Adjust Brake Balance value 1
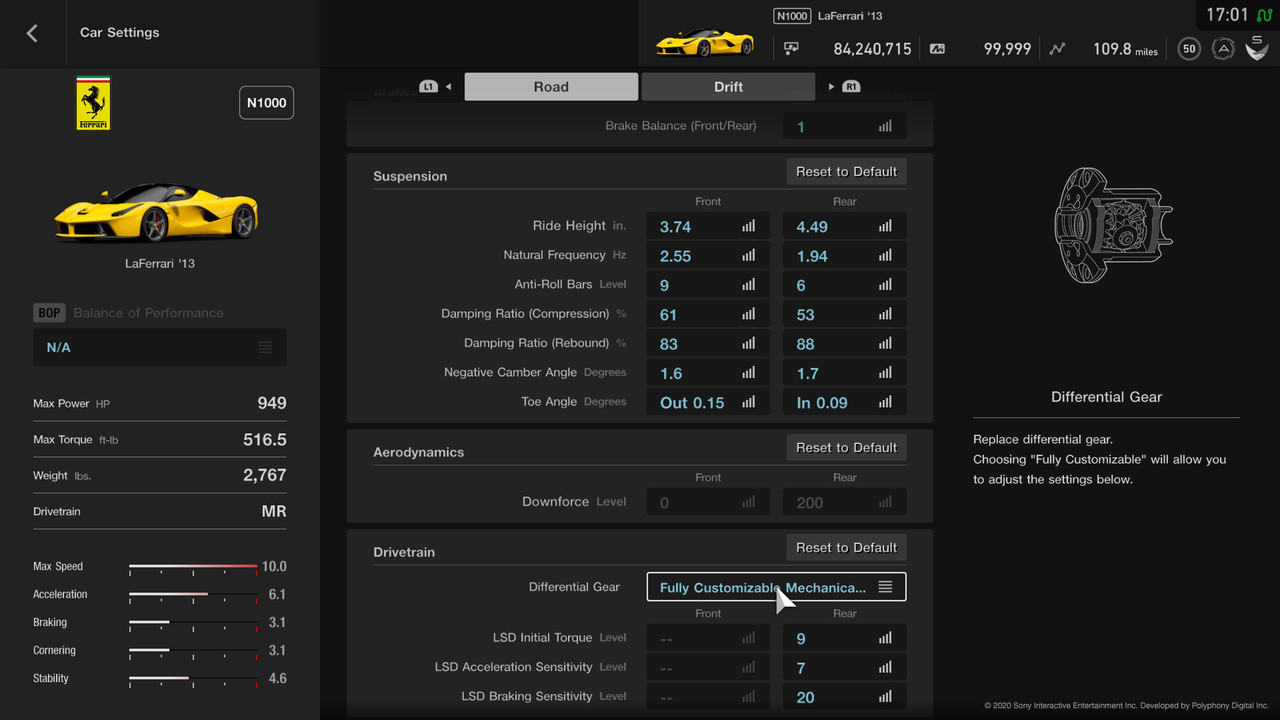1280x720 pixels. pos(845,127)
